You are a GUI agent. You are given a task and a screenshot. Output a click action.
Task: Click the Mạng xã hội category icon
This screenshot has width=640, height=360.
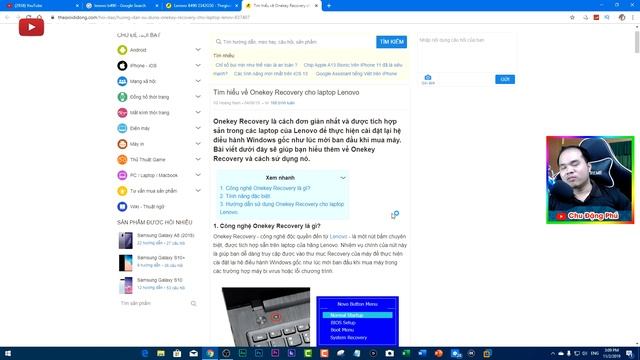(x=122, y=81)
